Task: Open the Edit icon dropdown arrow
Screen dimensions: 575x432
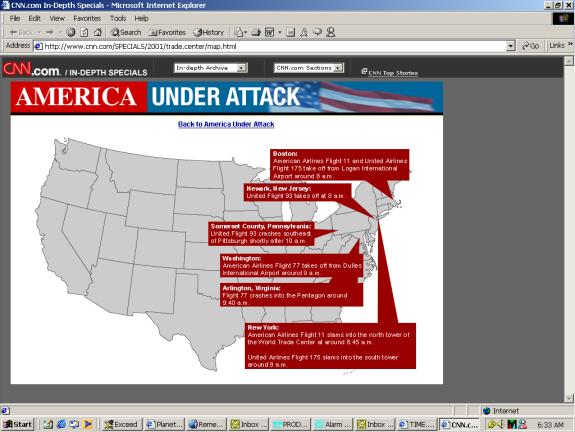Action: 280,32
